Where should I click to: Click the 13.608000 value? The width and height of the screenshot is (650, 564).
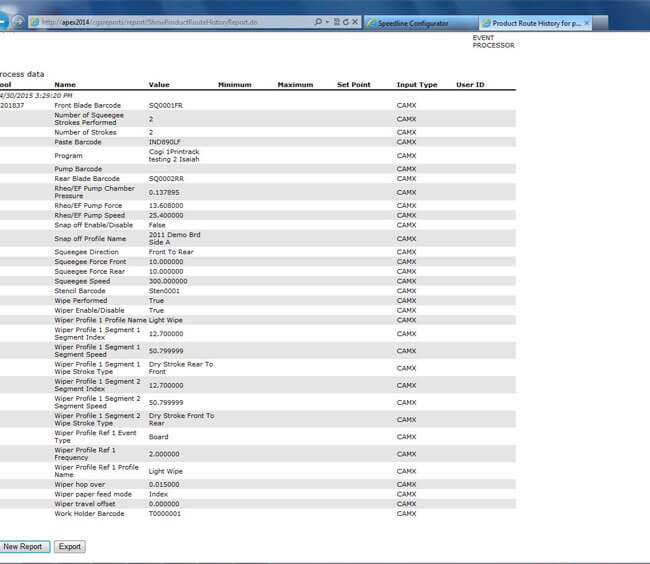click(x=166, y=206)
